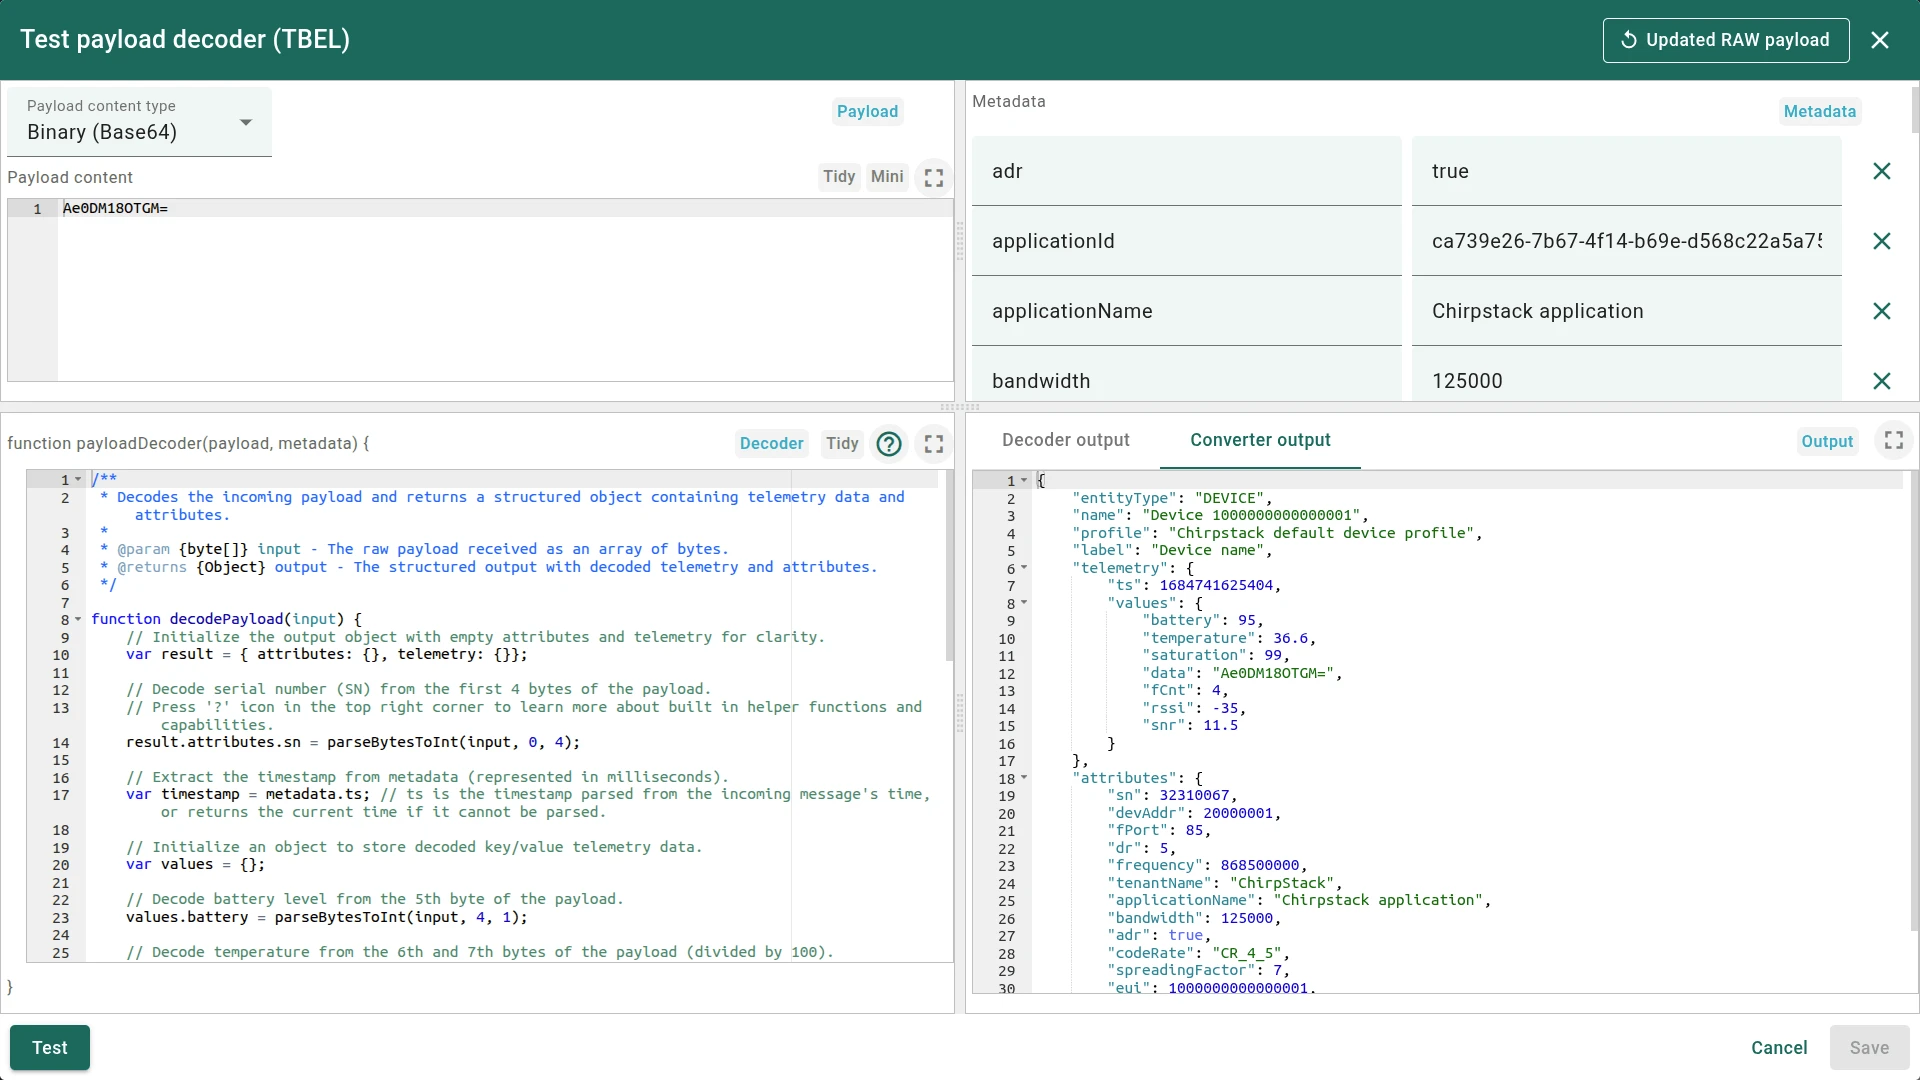Click the refresh icon in Updated RAW payload
1920x1080 pixels.
(1629, 40)
